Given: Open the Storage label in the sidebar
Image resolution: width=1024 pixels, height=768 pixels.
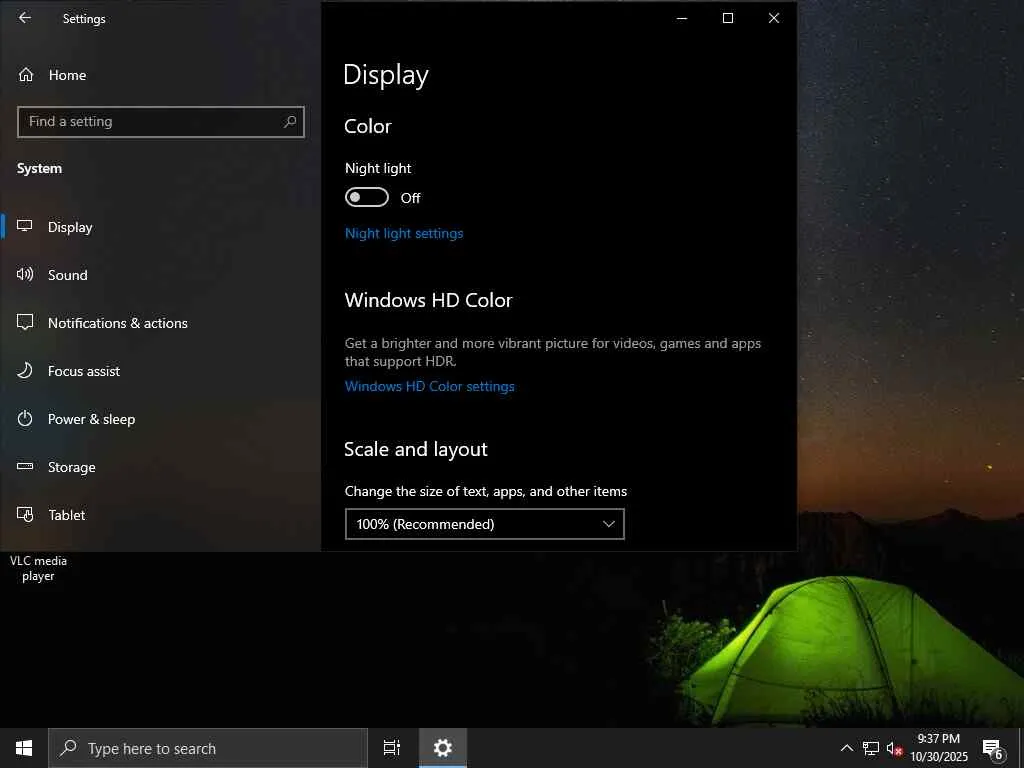Looking at the screenshot, I should [71, 467].
